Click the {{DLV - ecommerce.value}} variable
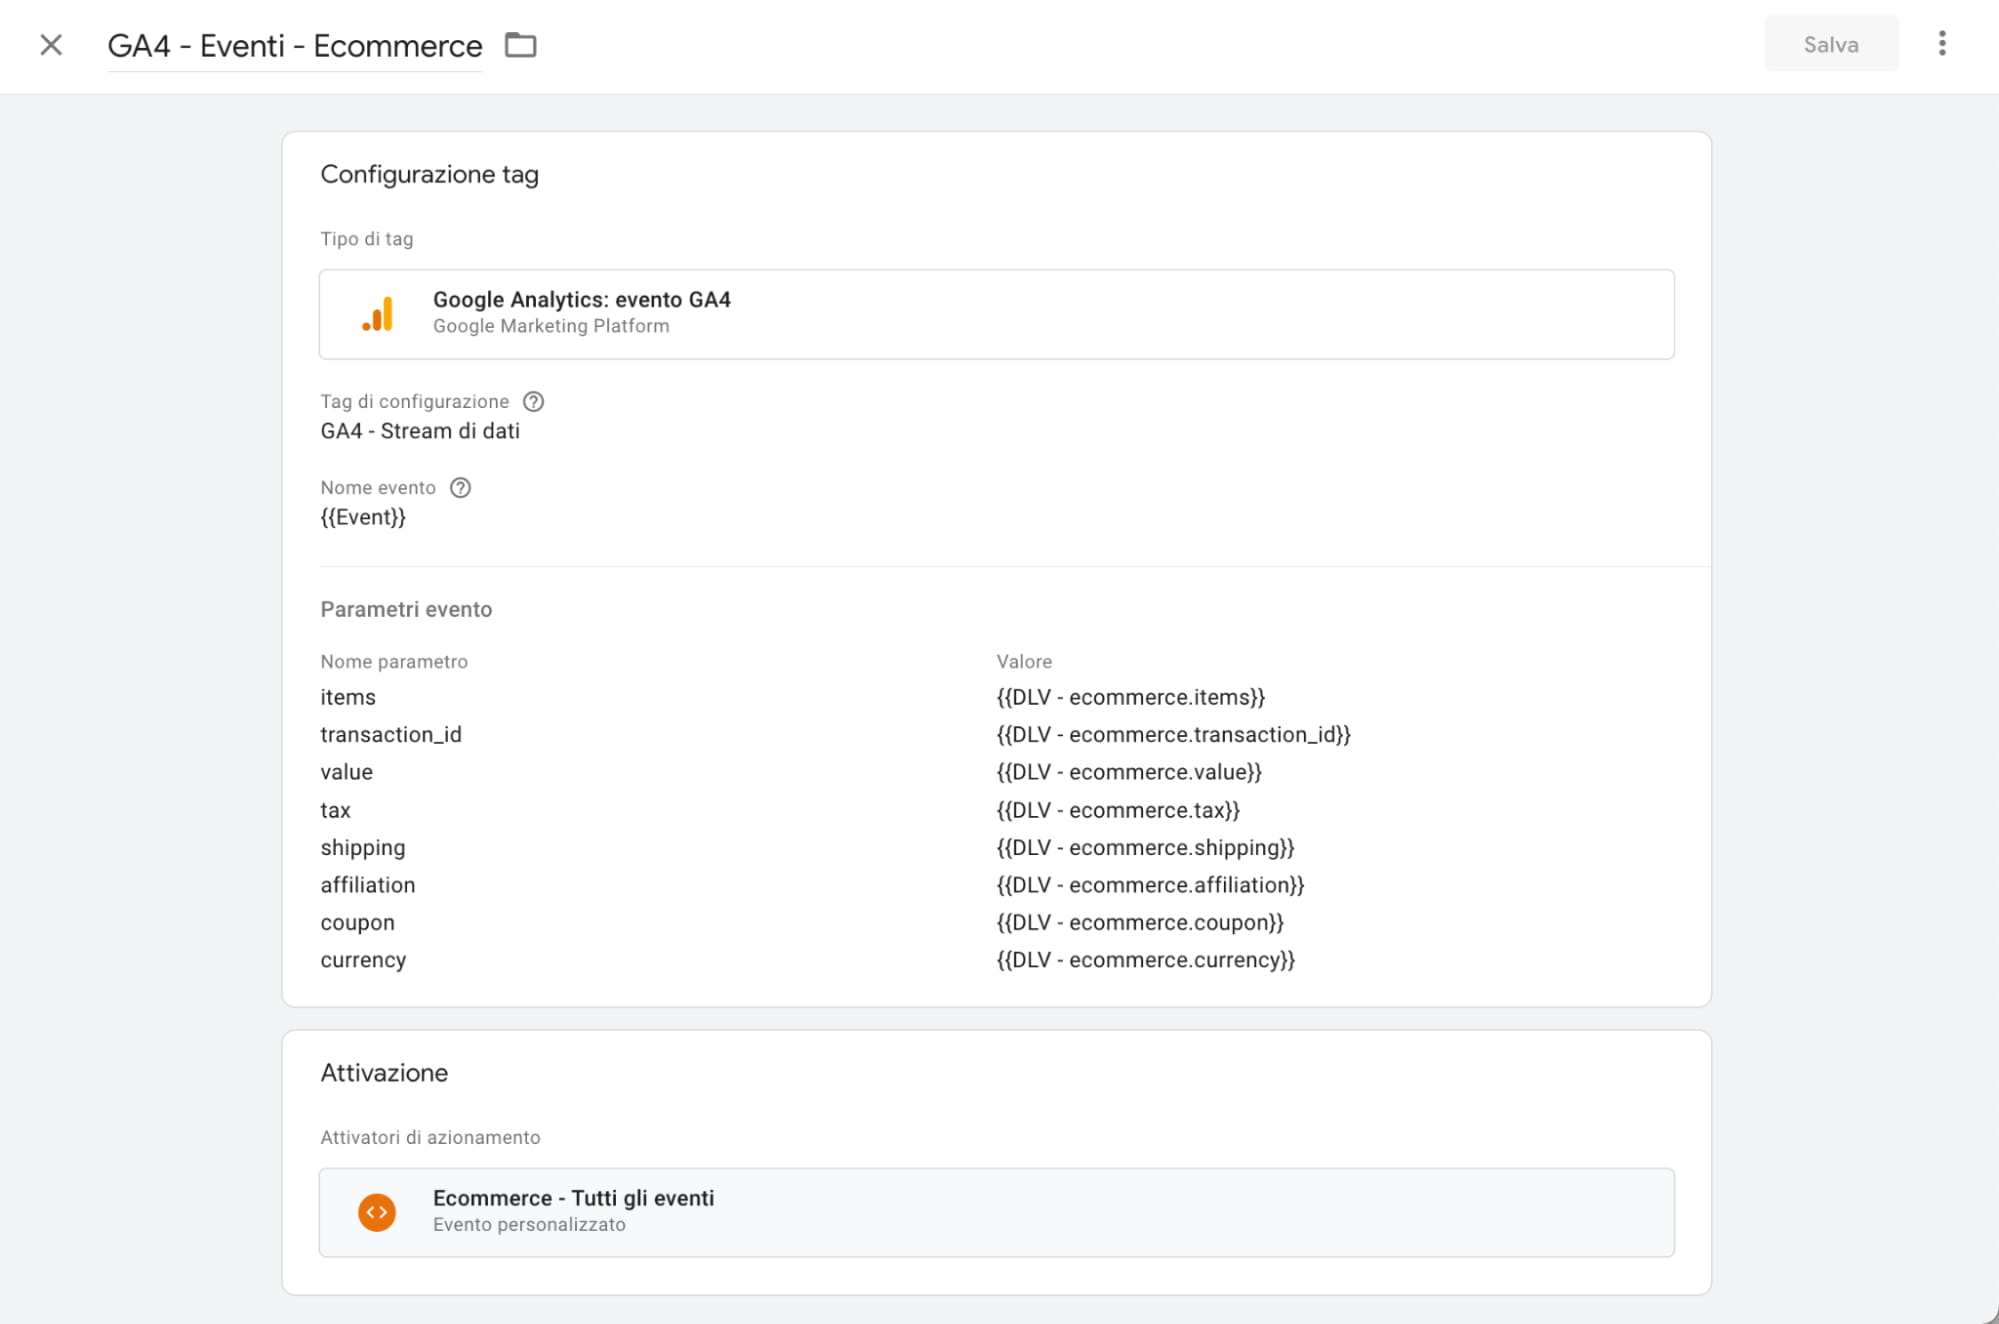The width and height of the screenshot is (1999, 1324). pyautogui.click(x=1129, y=772)
